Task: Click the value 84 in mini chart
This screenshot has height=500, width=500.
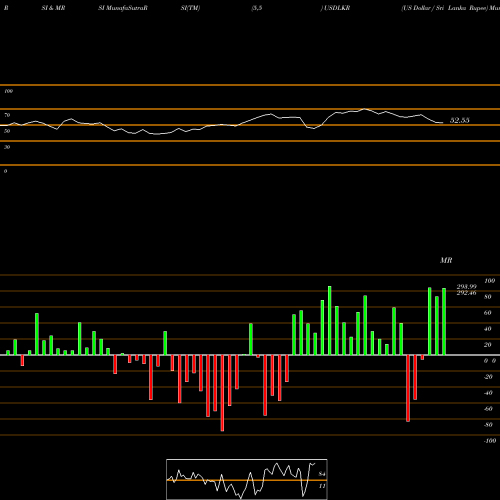Action: click(x=322, y=474)
